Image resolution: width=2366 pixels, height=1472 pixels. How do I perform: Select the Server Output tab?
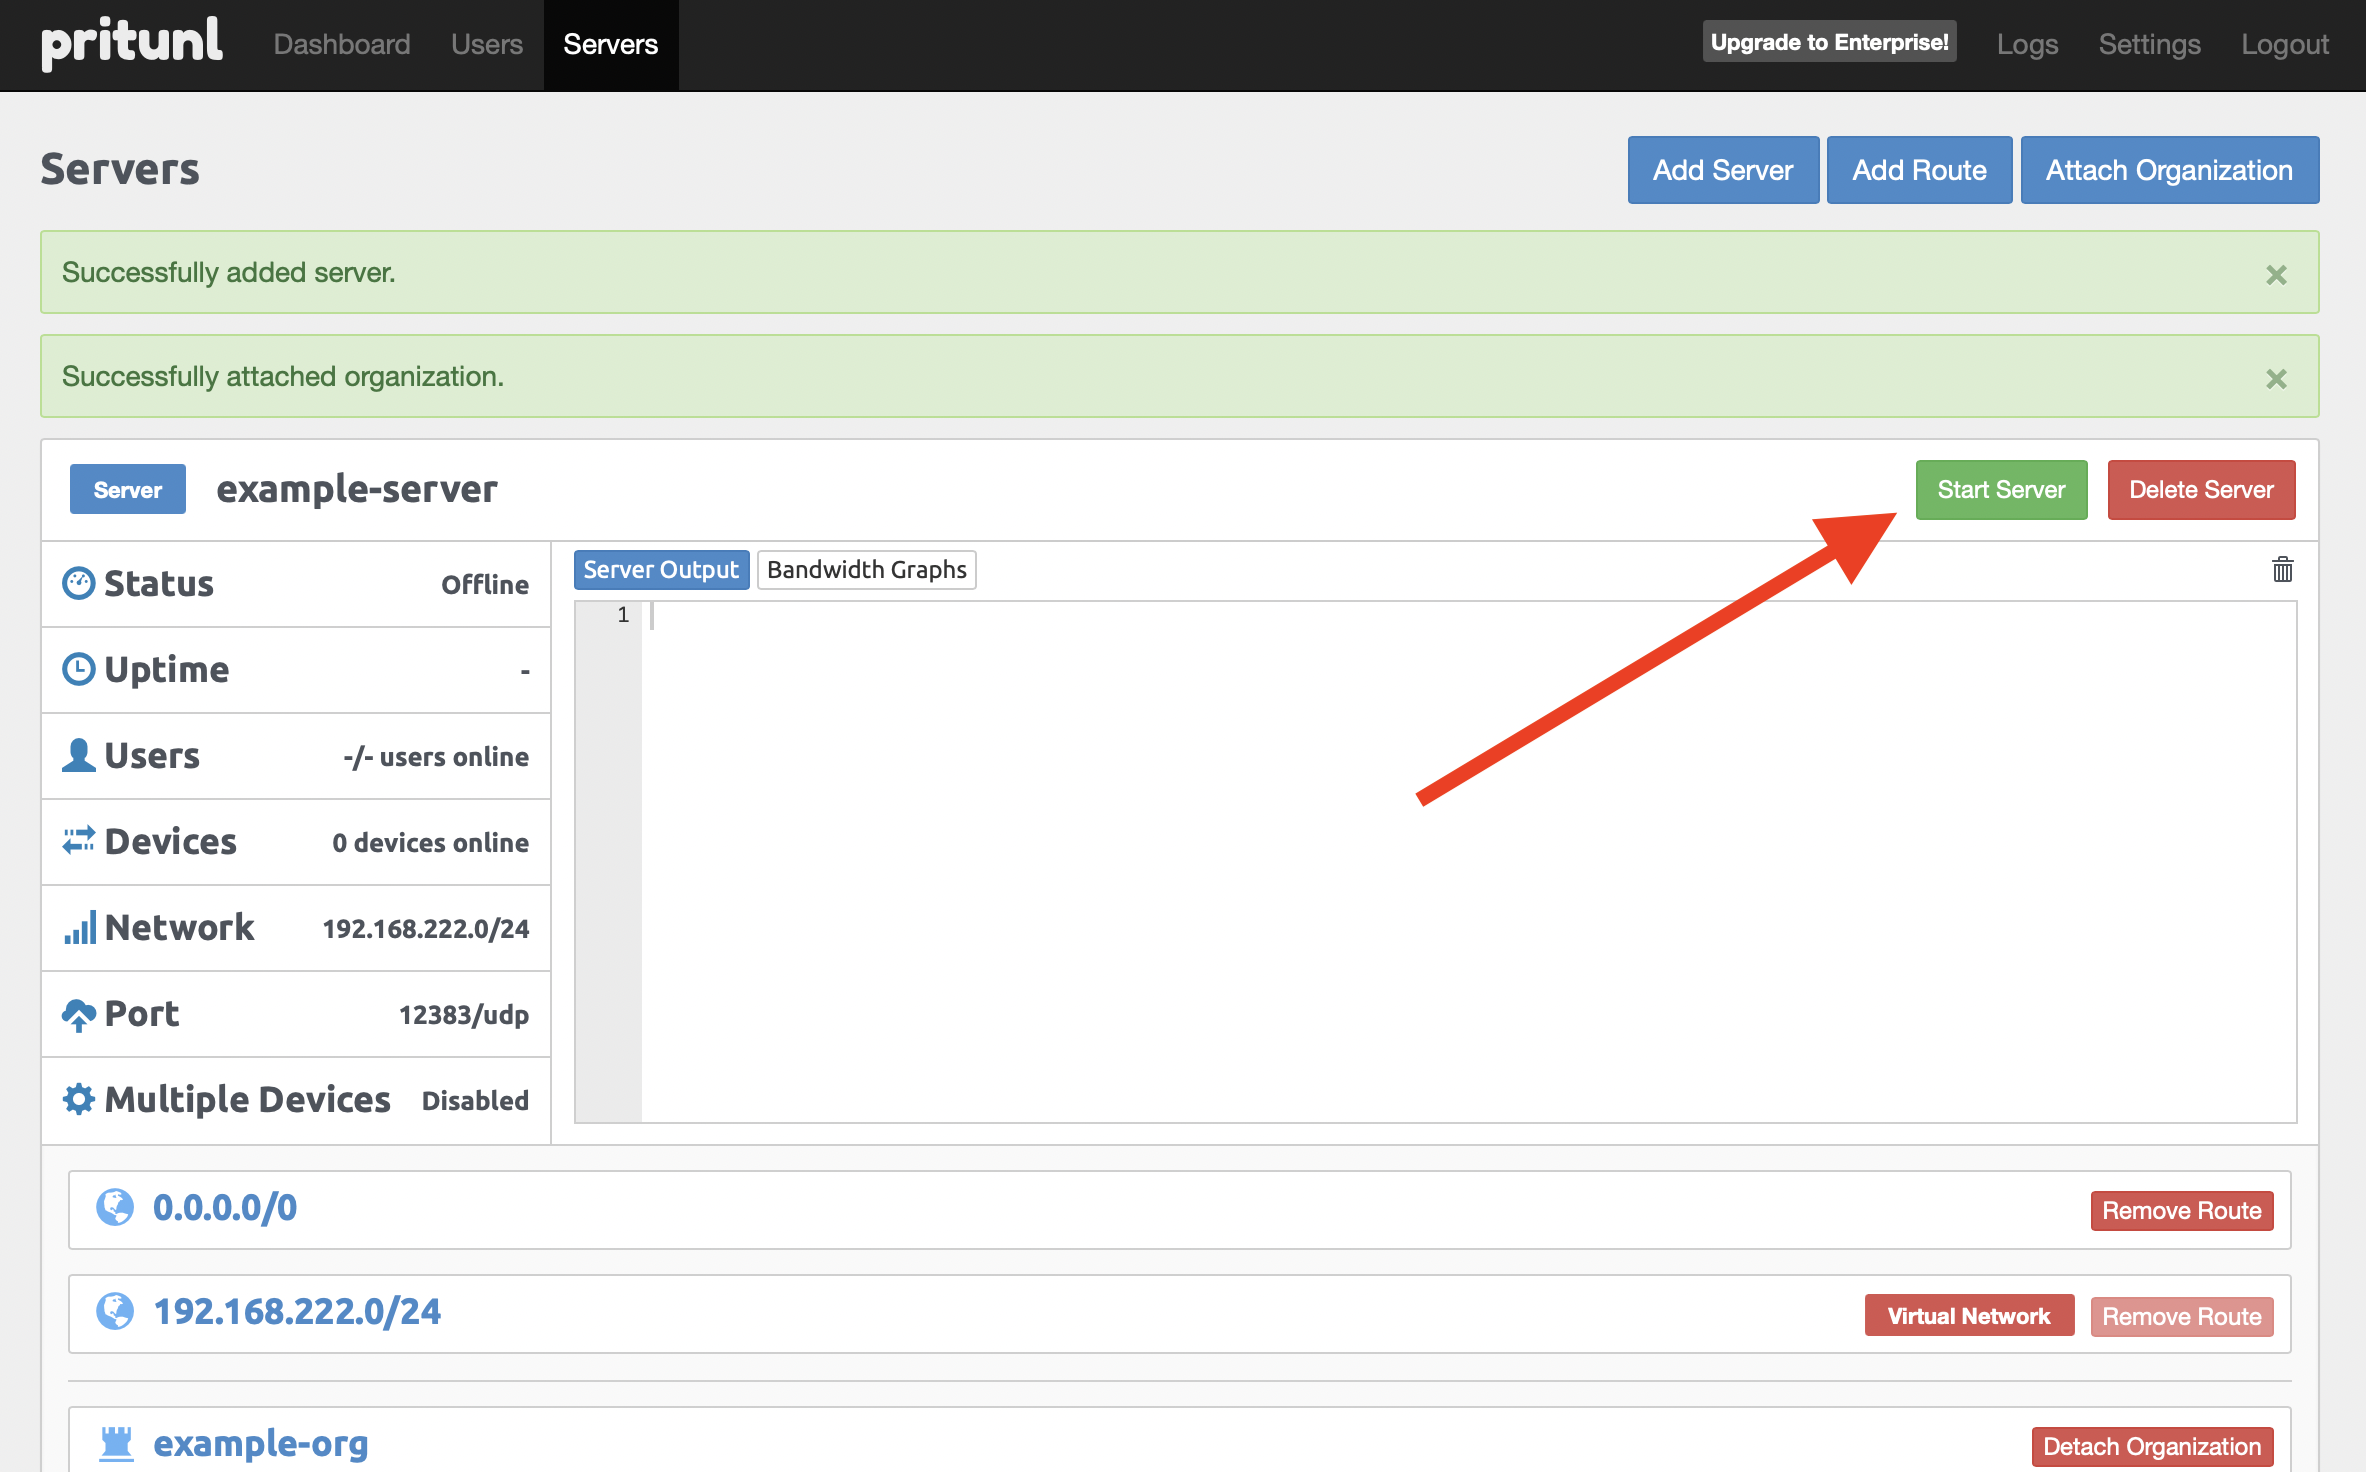coord(658,570)
